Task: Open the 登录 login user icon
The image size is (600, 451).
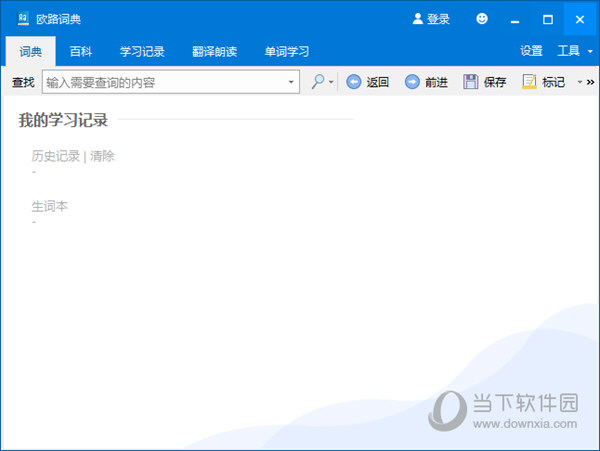Action: 417,19
